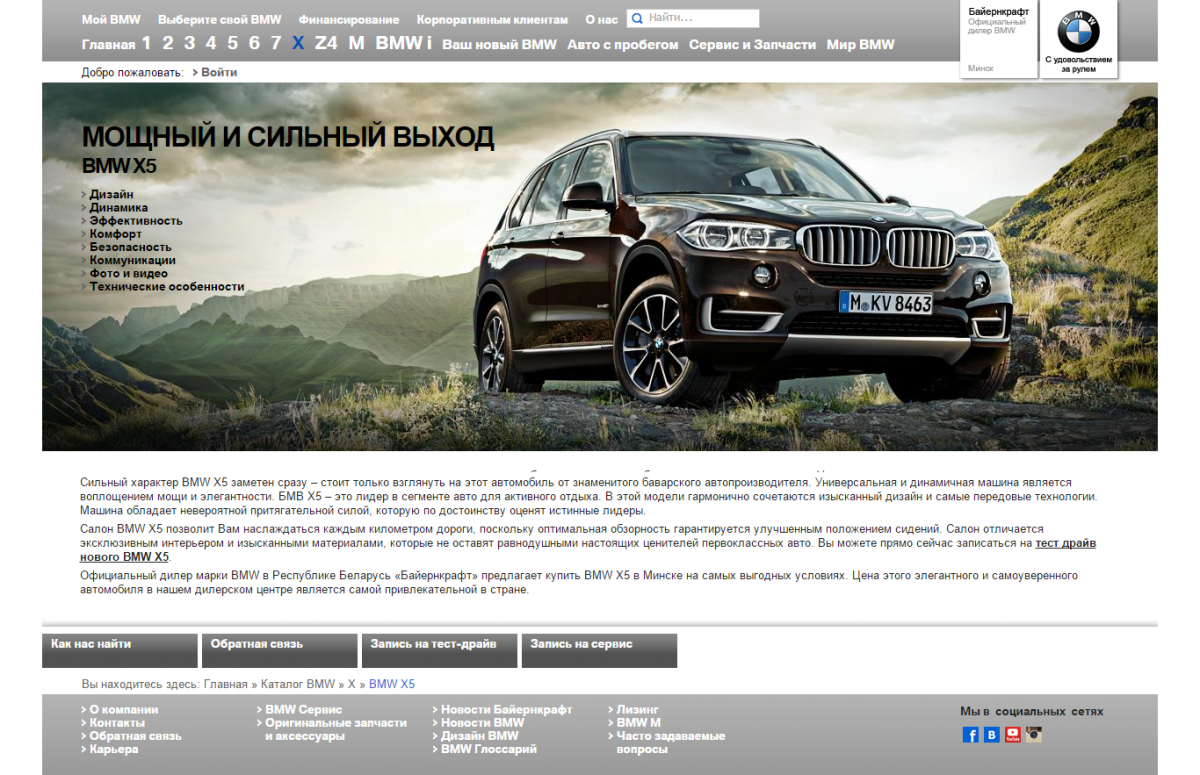This screenshot has height=775, width=1200.
Task: Open 'Авто с пробегом' section
Action: pos(622,44)
